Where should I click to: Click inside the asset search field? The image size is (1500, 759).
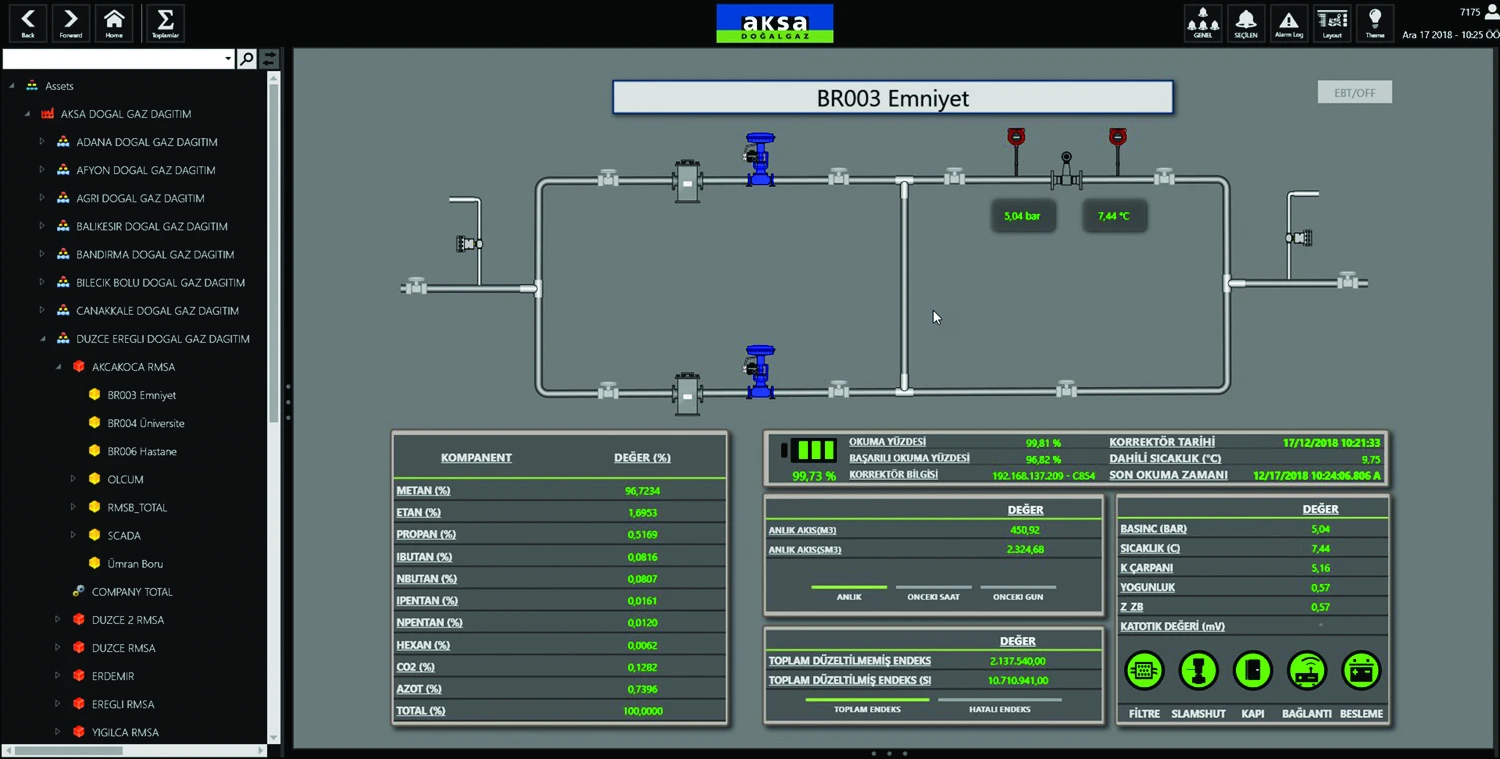115,58
